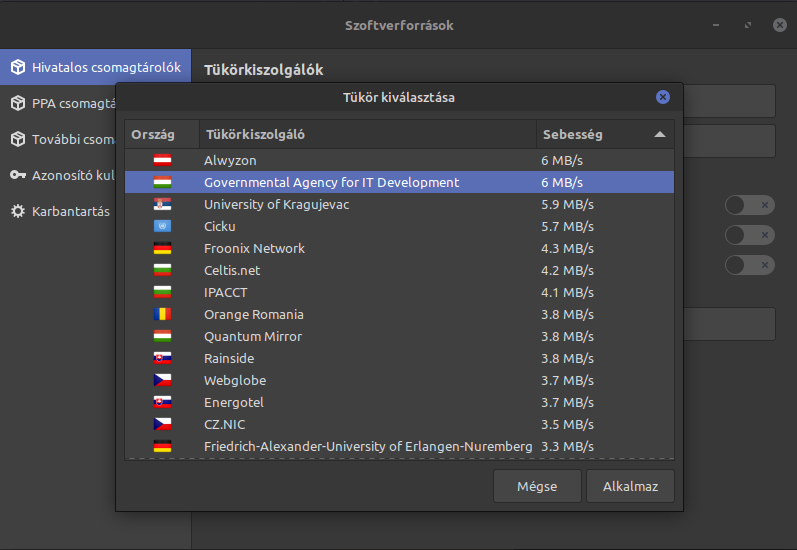The image size is (797, 550).
Task: Maximize the Szoftverforrások window
Action: point(748,25)
